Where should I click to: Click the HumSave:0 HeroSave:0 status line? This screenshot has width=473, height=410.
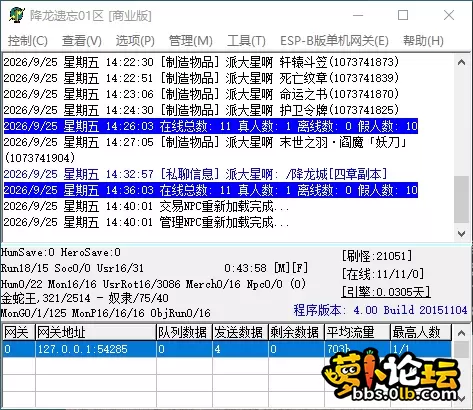pyautogui.click(x=61, y=252)
